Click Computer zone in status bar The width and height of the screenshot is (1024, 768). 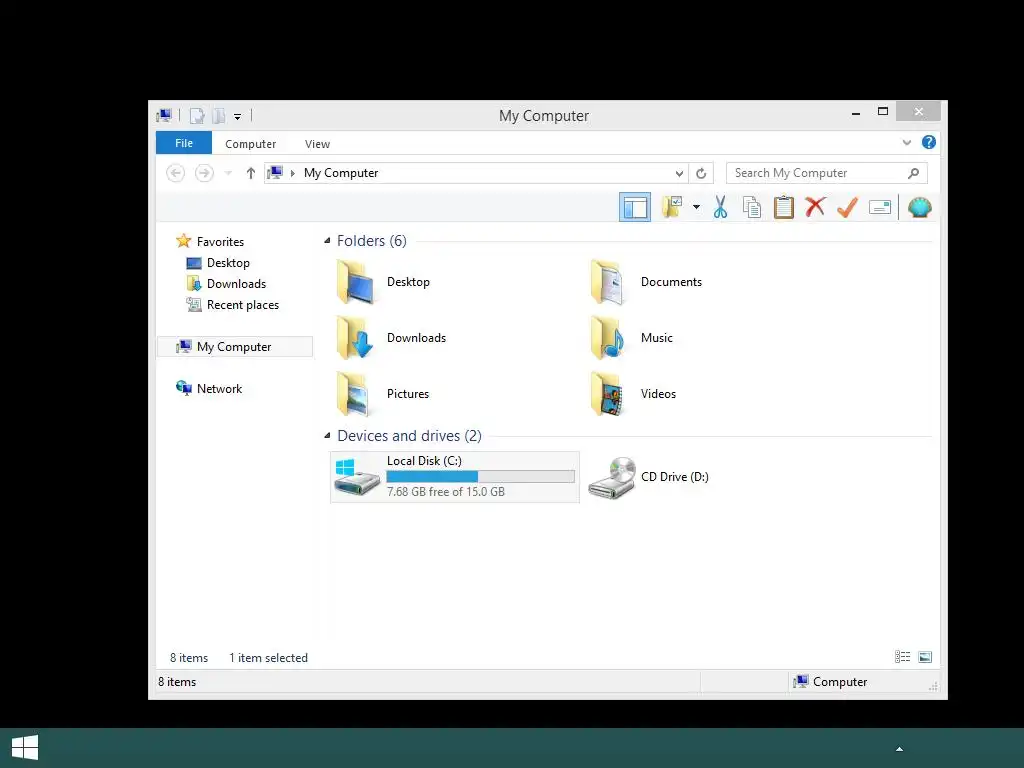pos(830,682)
